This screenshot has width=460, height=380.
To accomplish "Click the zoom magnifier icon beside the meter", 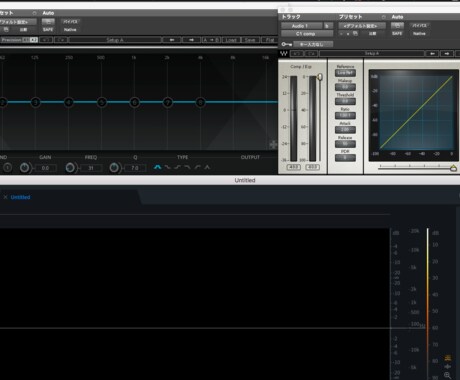I will pyautogui.click(x=448, y=375).
